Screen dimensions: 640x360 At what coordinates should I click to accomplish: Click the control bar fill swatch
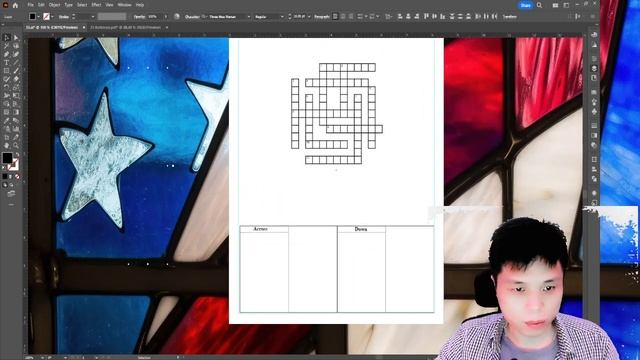point(32,17)
